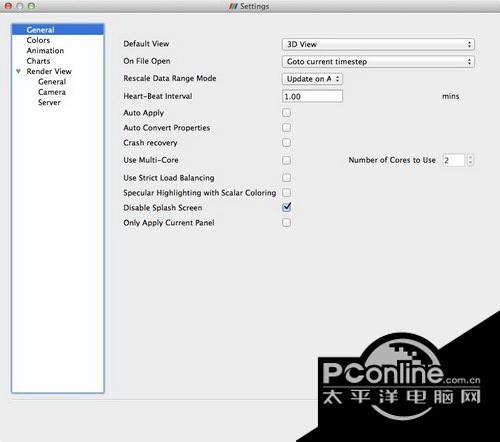
Task: Open the Rescale Data Range Mode dropdown
Action: (x=312, y=79)
